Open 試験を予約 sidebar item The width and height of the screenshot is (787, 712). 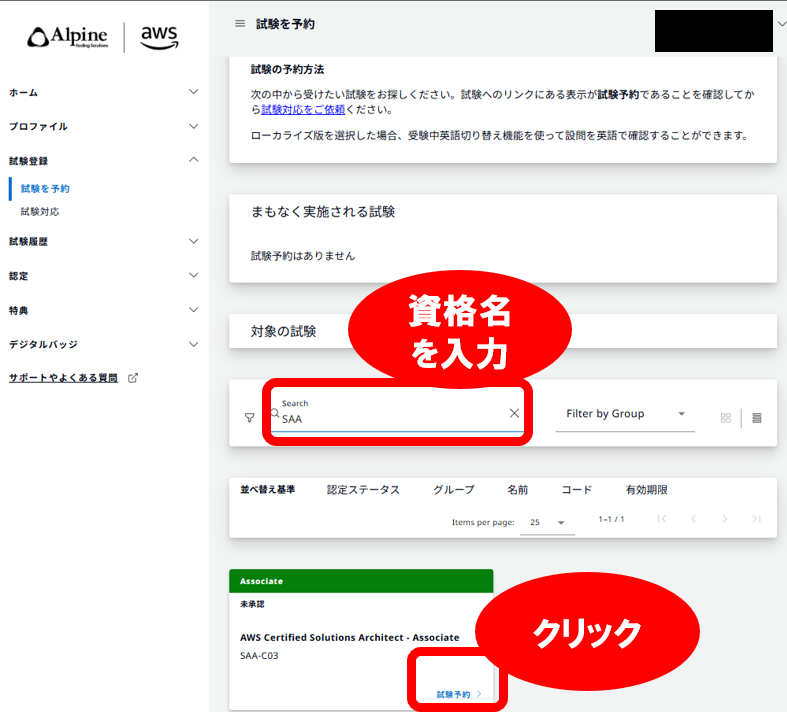(45, 189)
